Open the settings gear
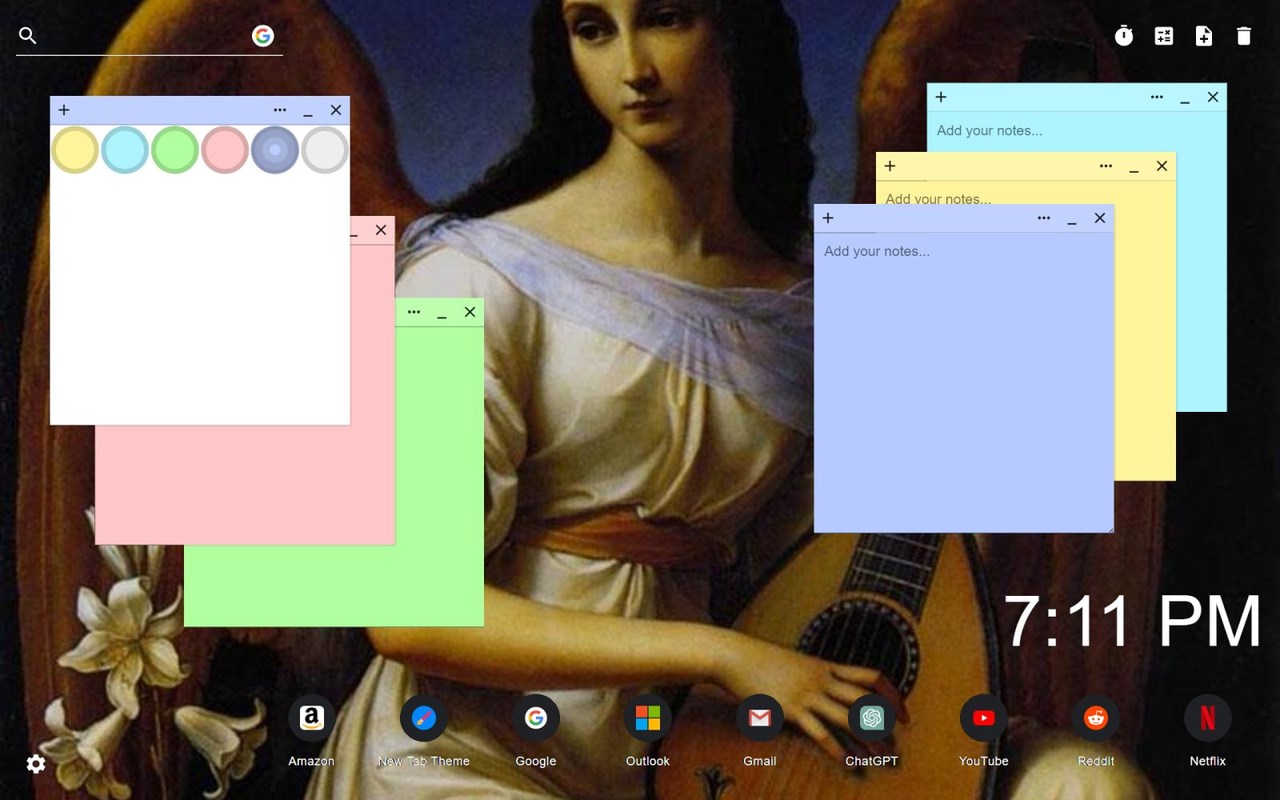 coord(36,764)
